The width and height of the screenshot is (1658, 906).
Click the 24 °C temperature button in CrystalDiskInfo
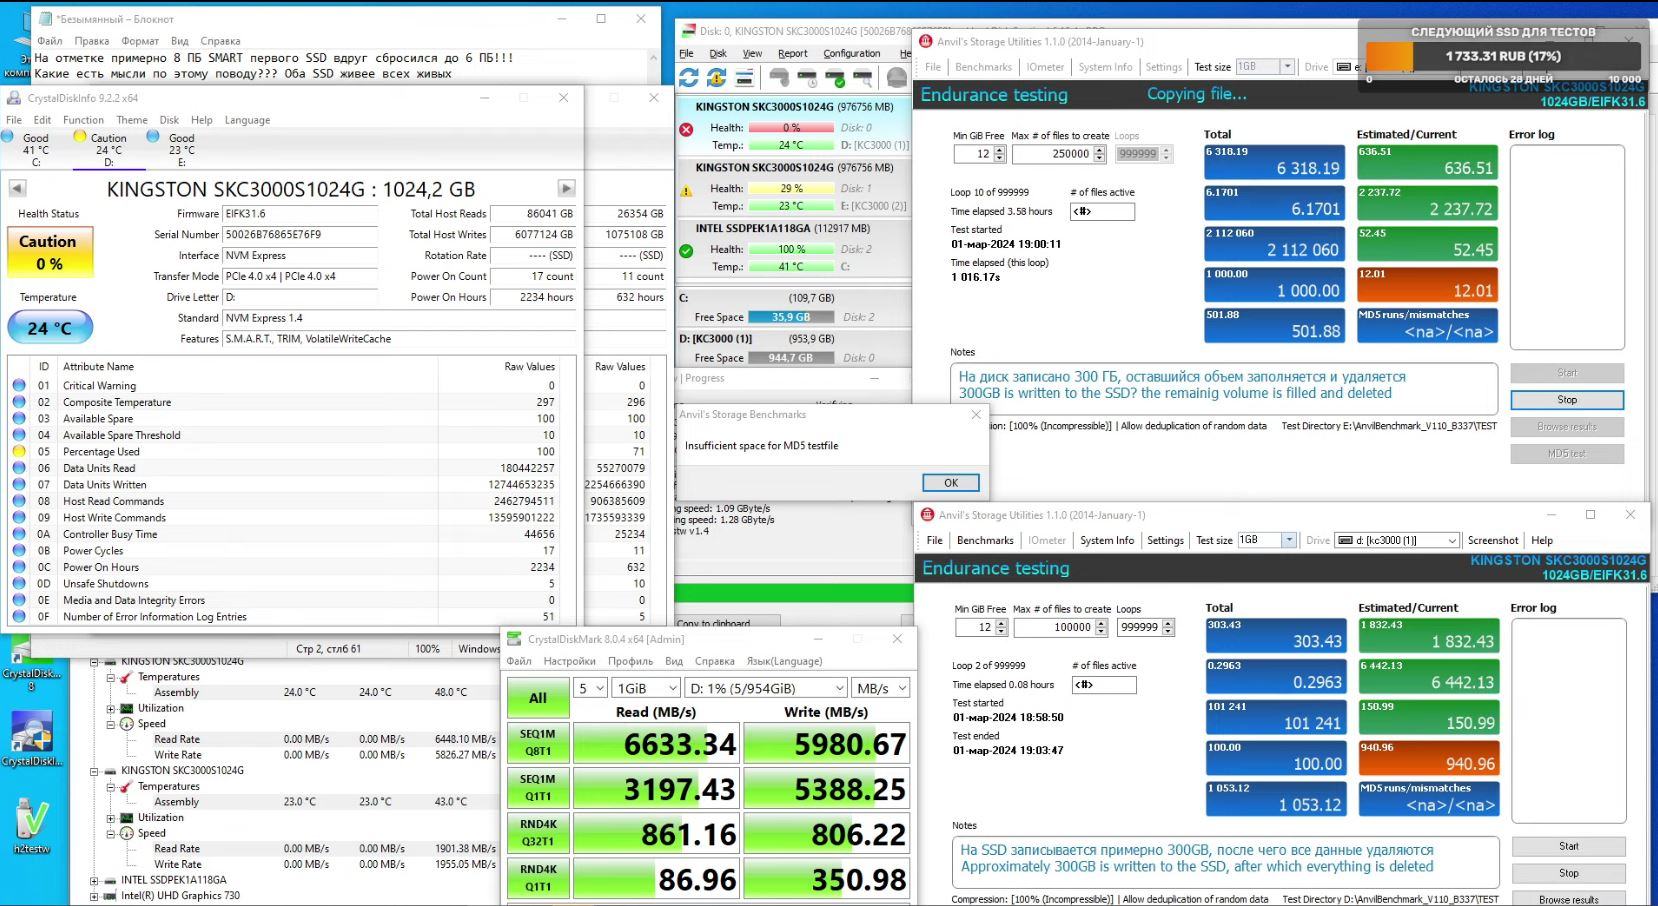50,327
